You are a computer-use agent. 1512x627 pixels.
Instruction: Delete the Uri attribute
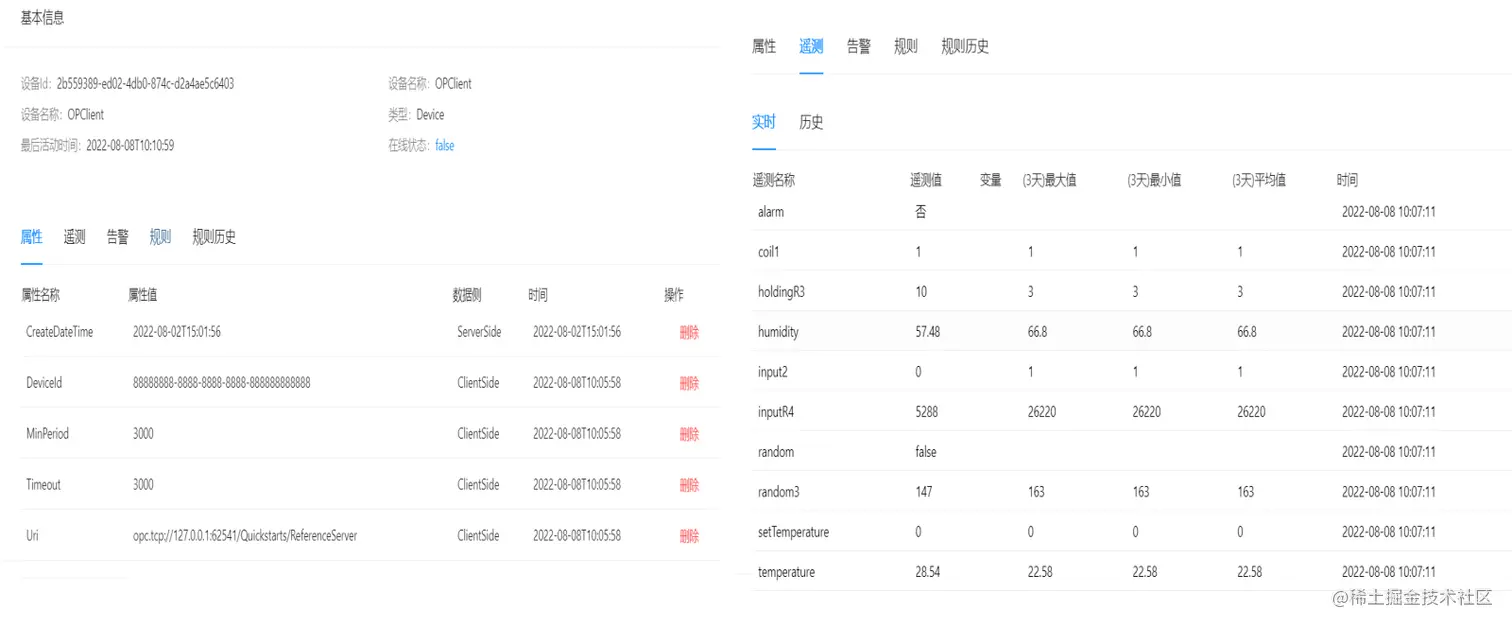click(689, 536)
